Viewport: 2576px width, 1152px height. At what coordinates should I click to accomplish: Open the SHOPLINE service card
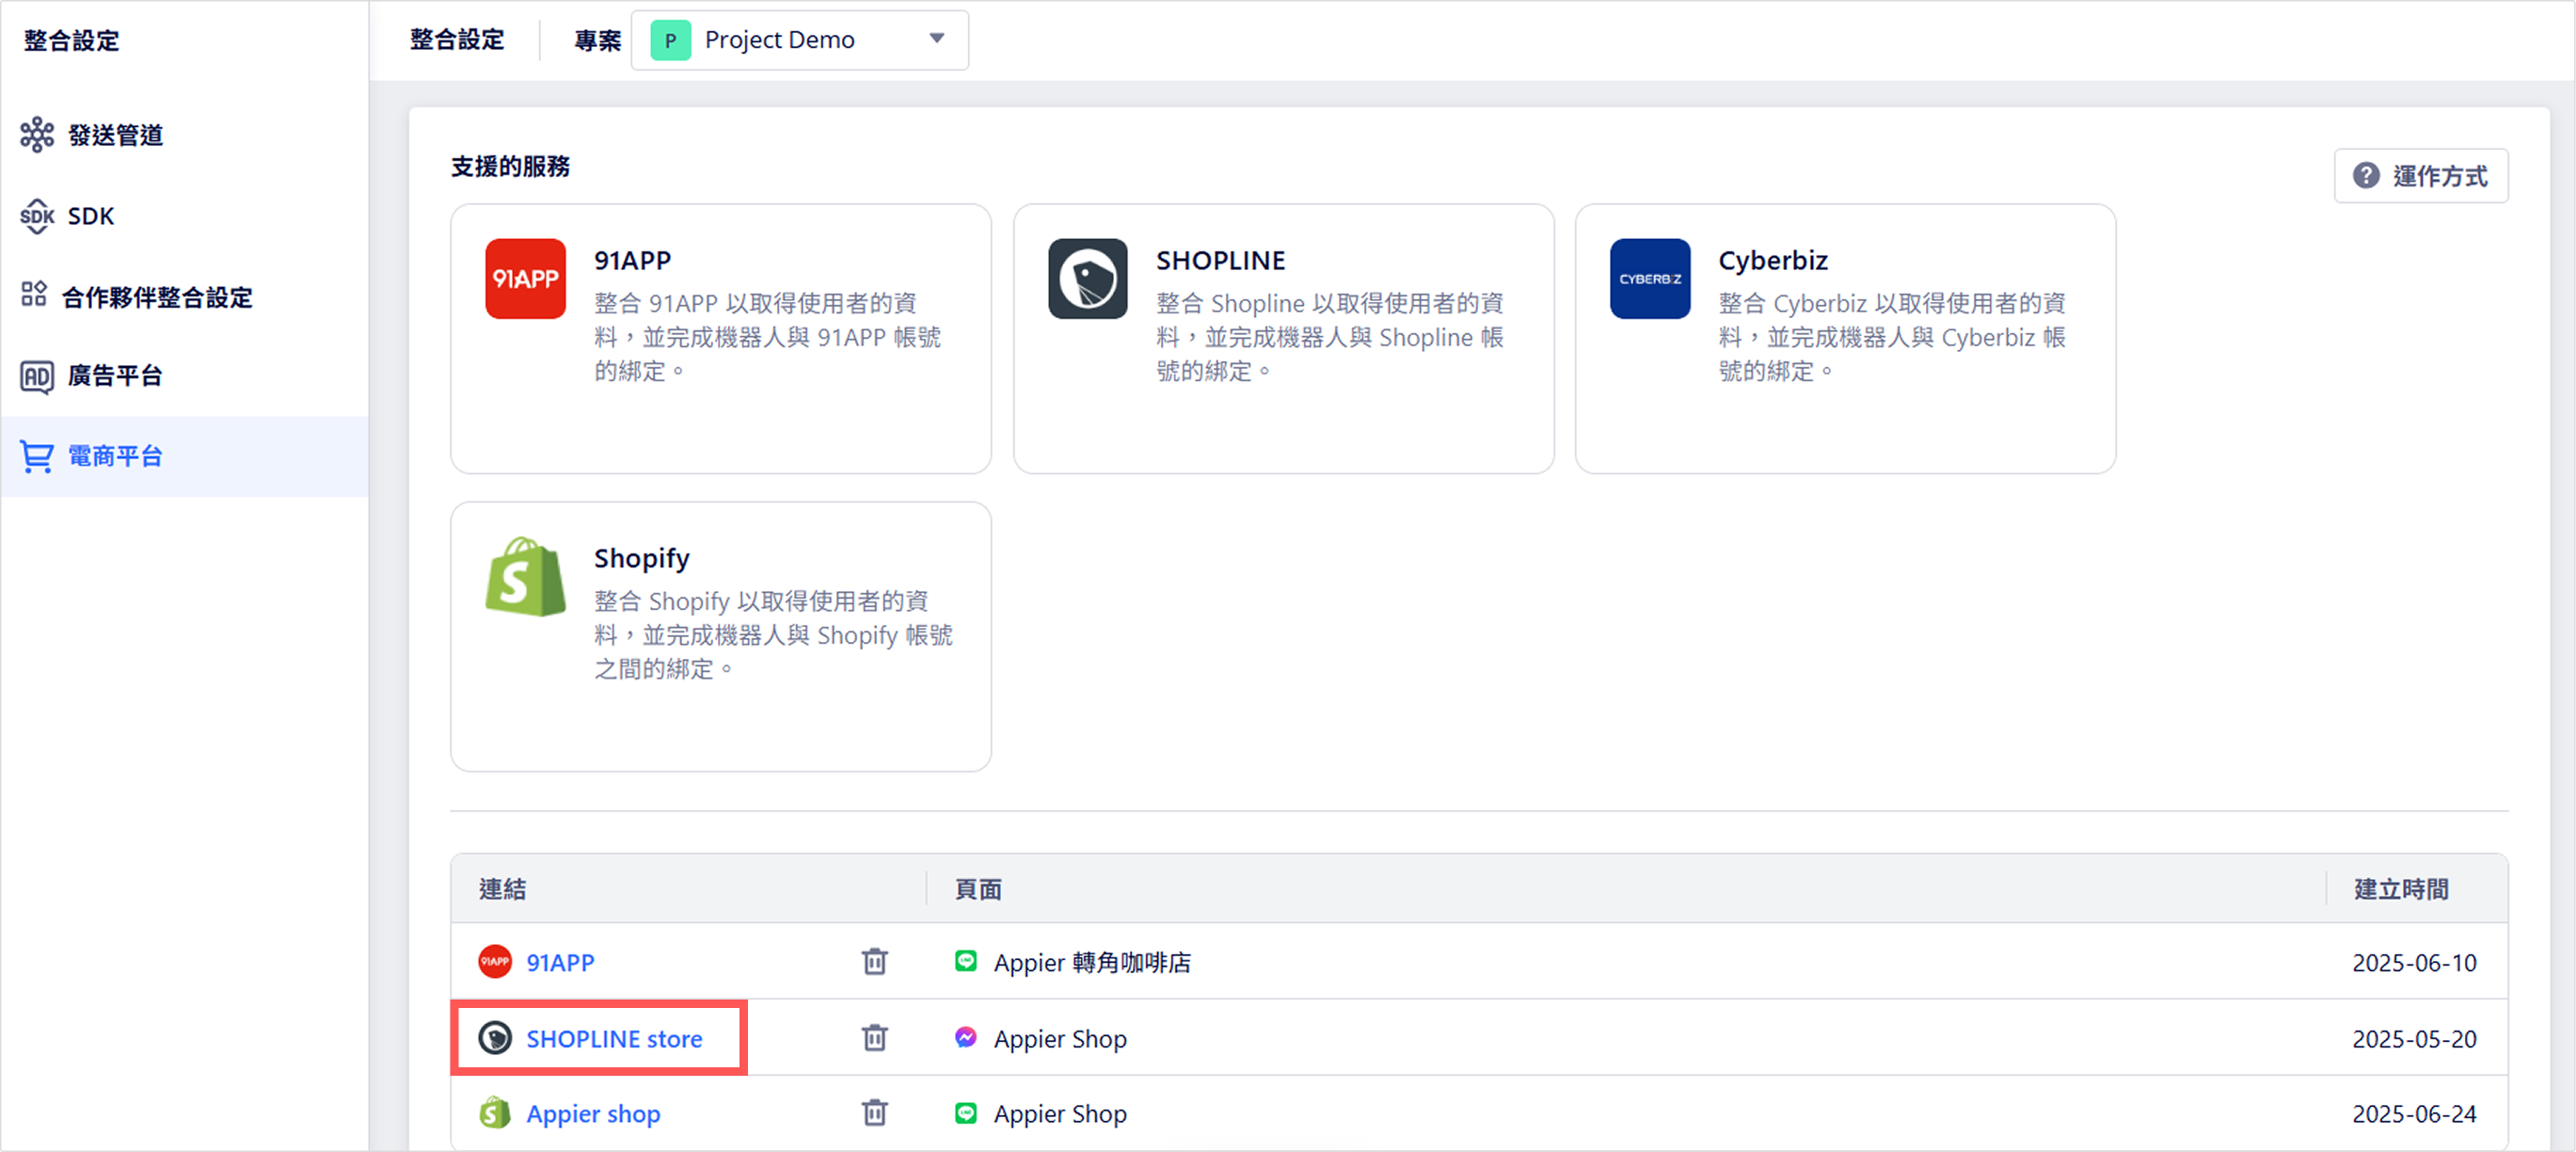pyautogui.click(x=1283, y=339)
